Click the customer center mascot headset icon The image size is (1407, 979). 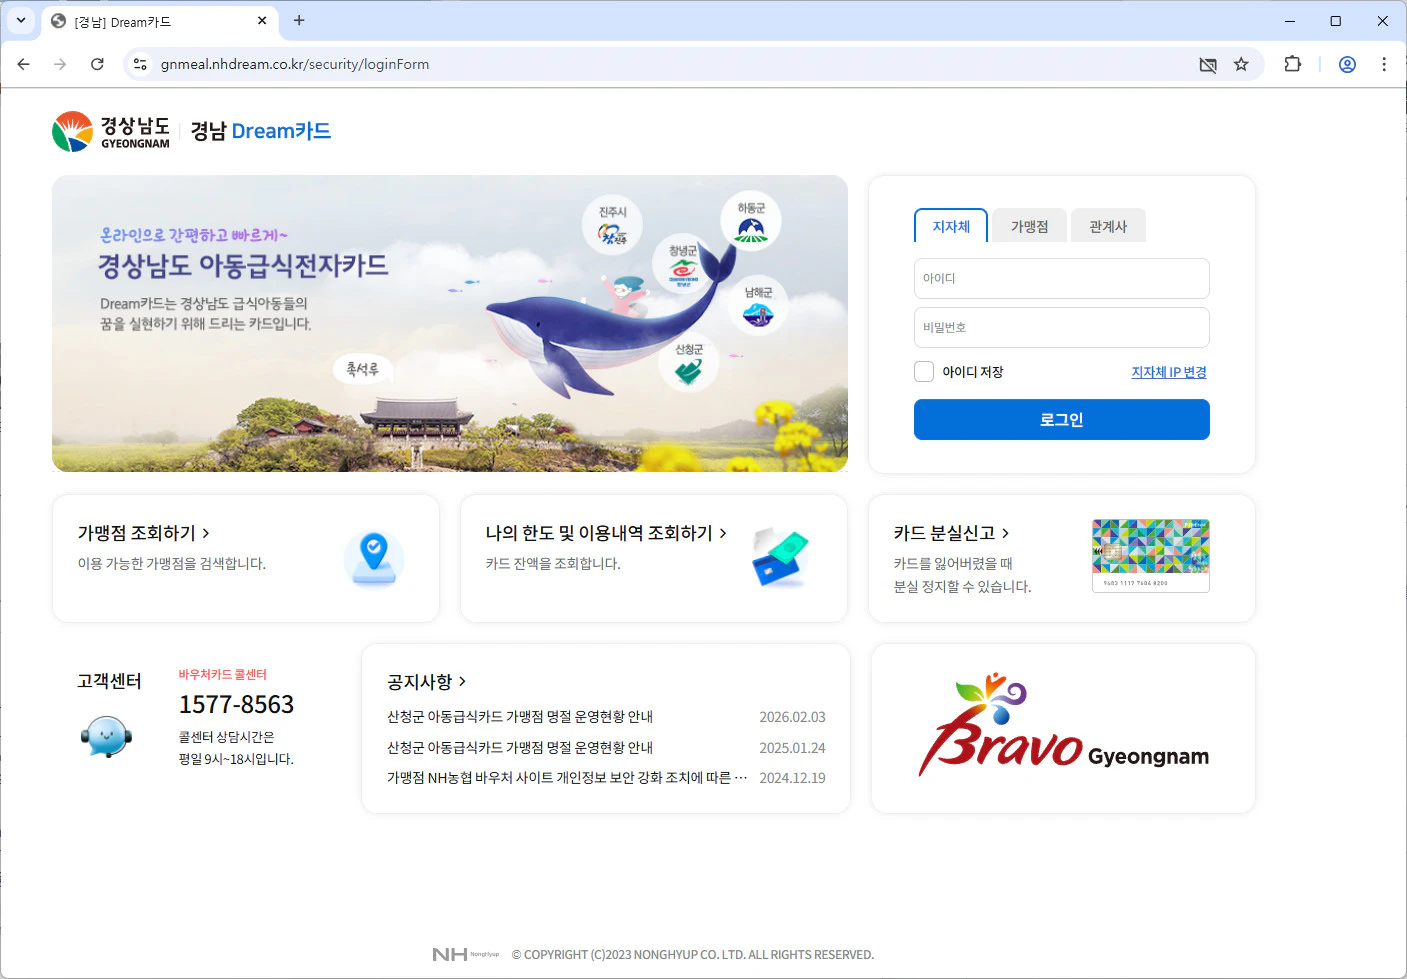coord(105,737)
